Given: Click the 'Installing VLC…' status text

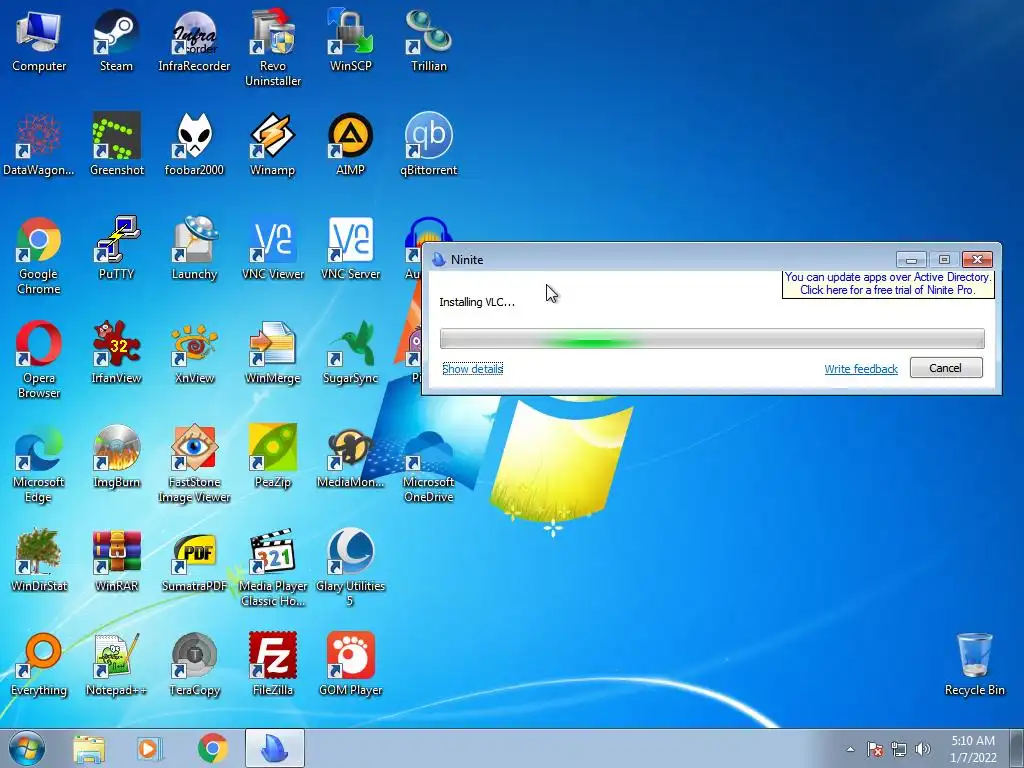Looking at the screenshot, I should coord(477,302).
